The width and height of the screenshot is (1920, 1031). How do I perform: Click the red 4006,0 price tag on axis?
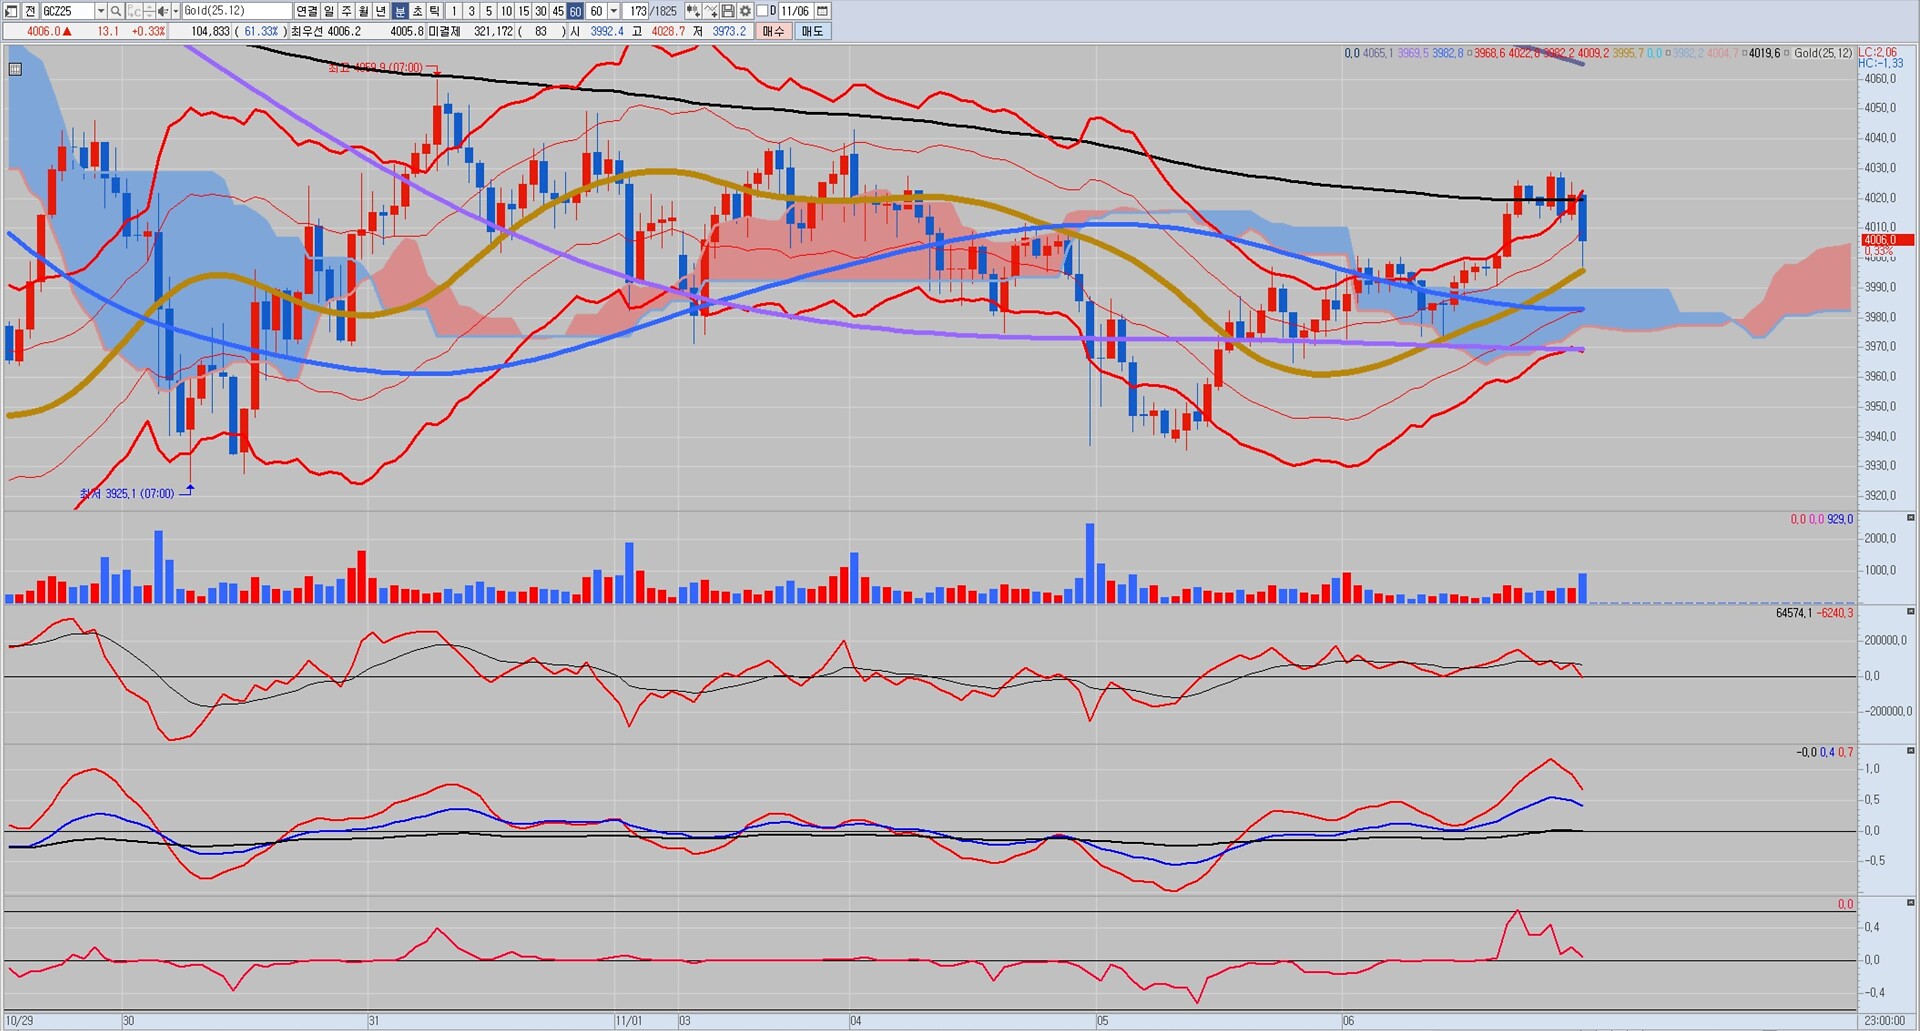point(1887,240)
